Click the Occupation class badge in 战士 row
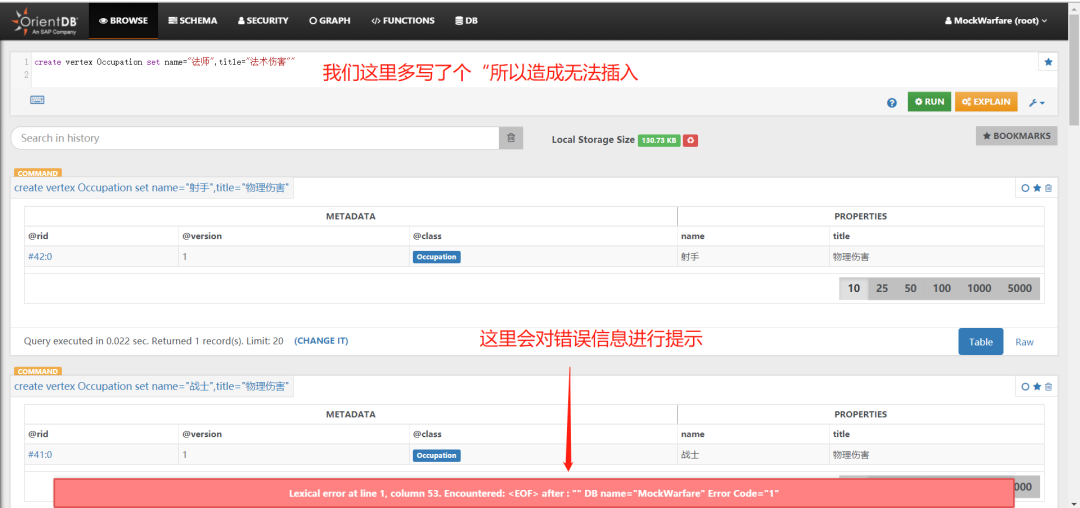The width and height of the screenshot is (1080, 508). pos(437,455)
